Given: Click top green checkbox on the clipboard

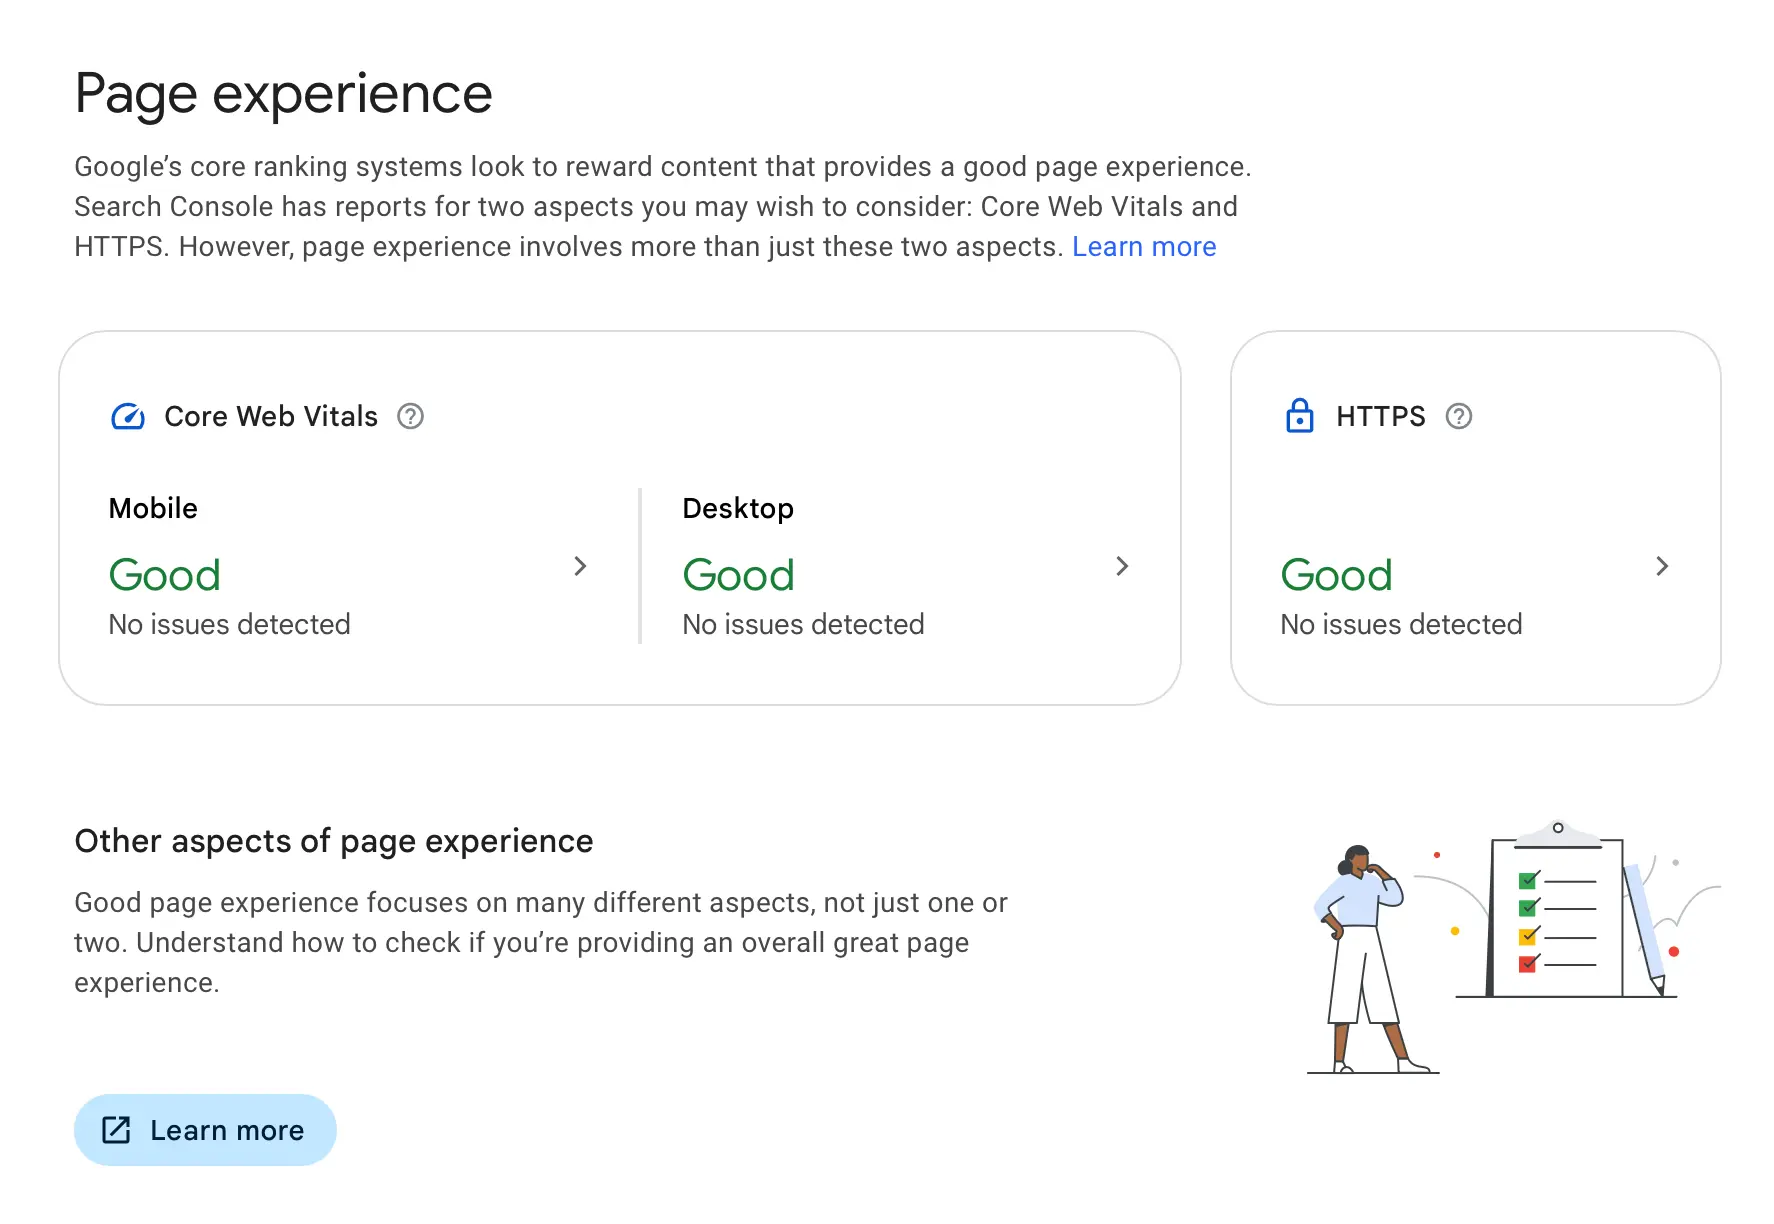Looking at the screenshot, I should [1527, 881].
